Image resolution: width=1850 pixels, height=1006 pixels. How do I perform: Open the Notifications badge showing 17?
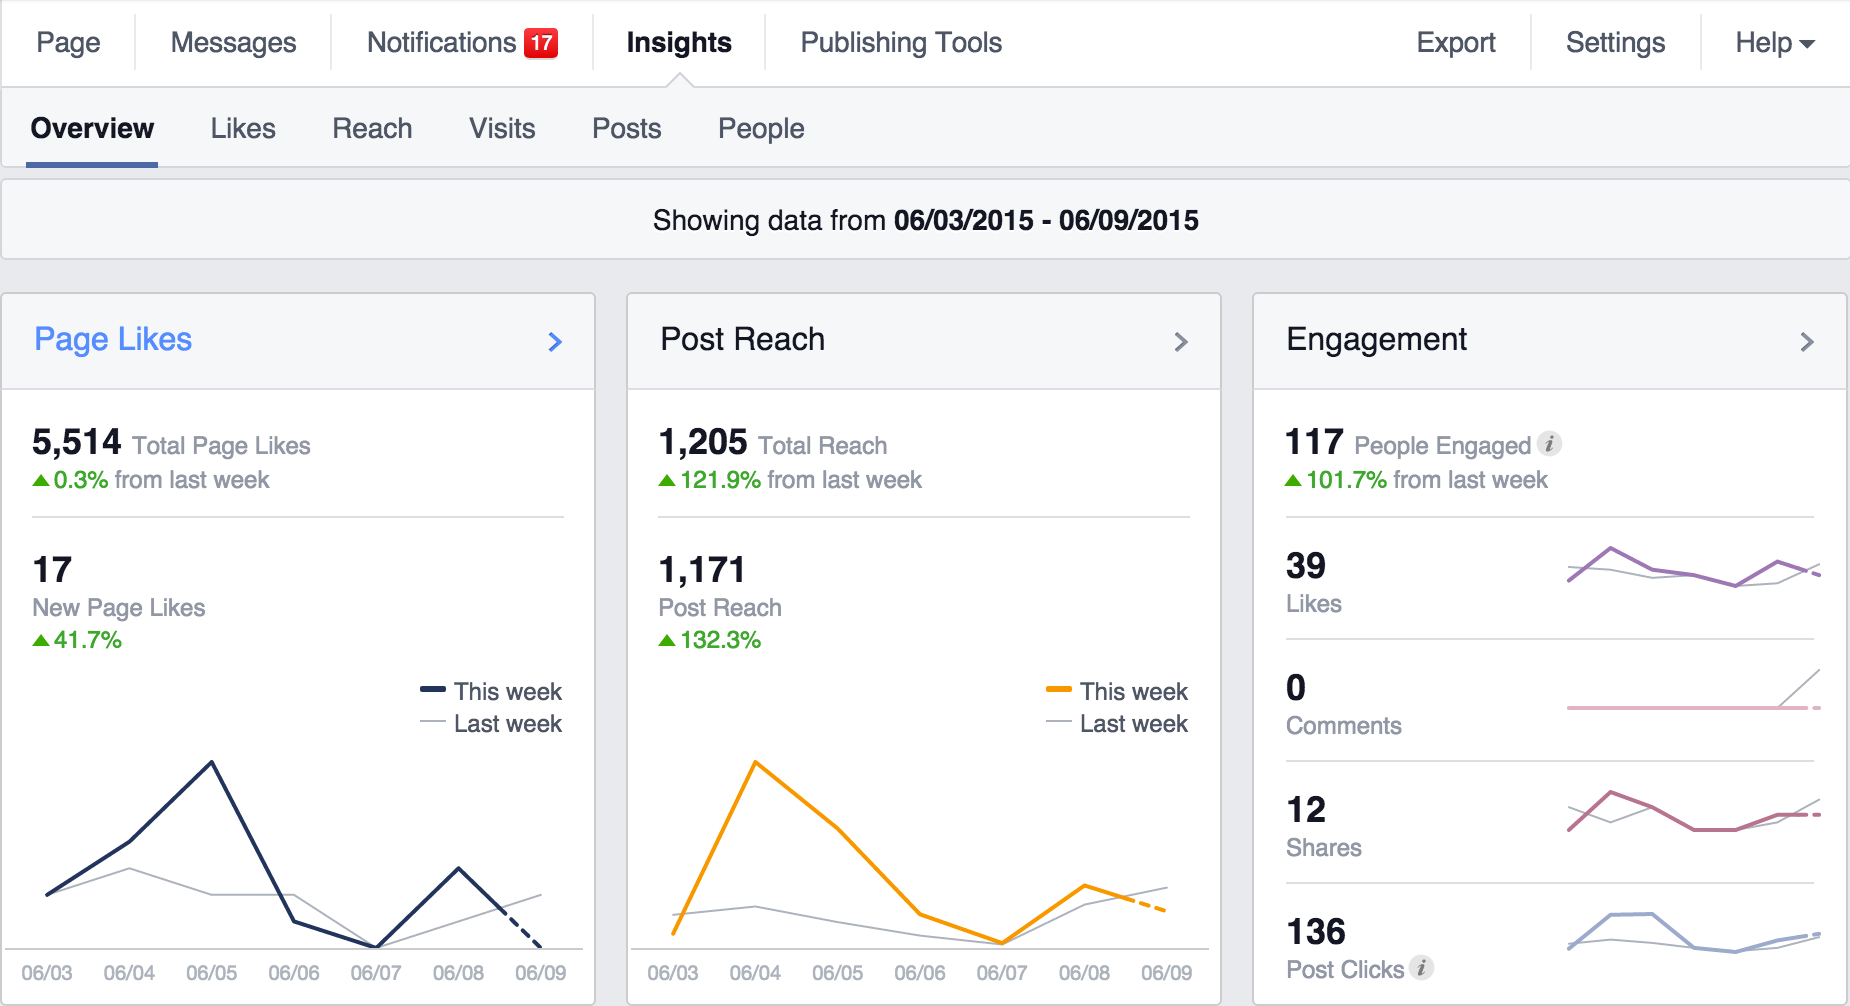(x=541, y=43)
